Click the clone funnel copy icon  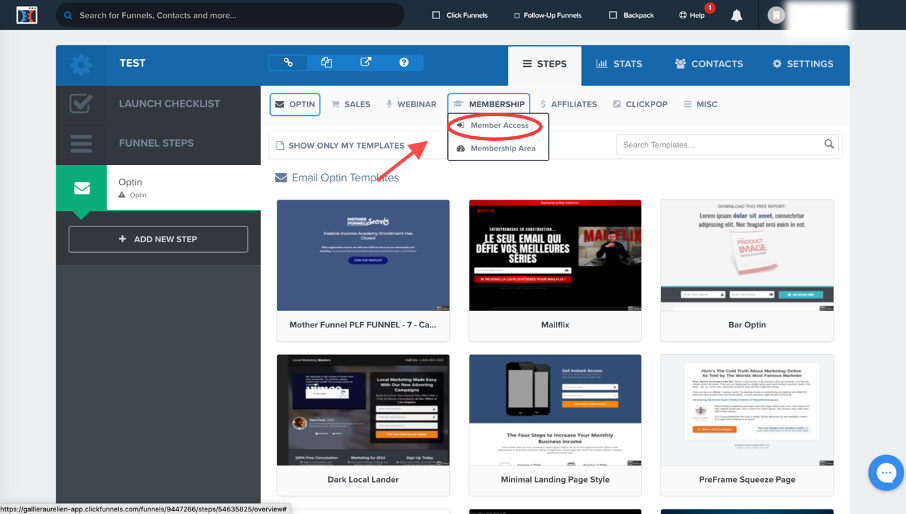click(326, 62)
